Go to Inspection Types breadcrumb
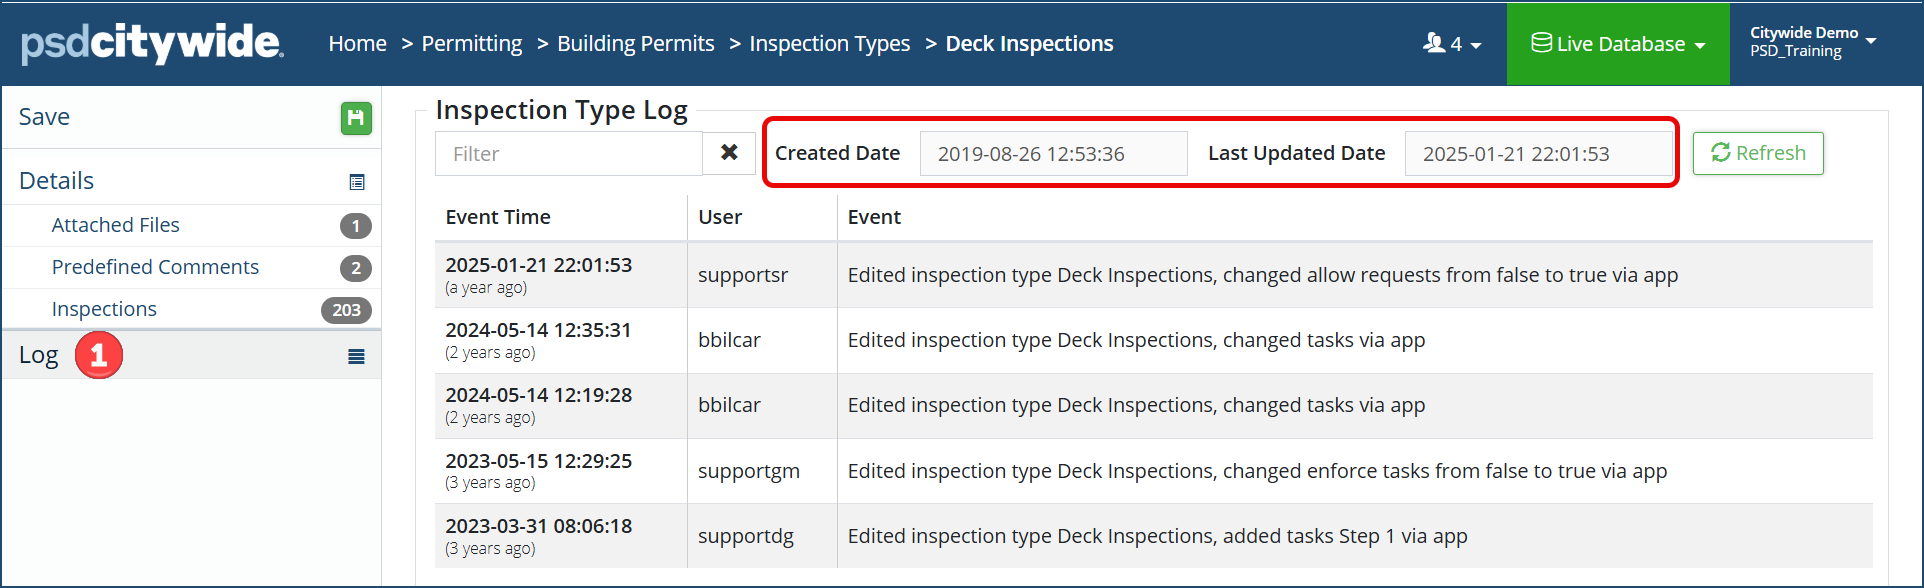 point(830,44)
